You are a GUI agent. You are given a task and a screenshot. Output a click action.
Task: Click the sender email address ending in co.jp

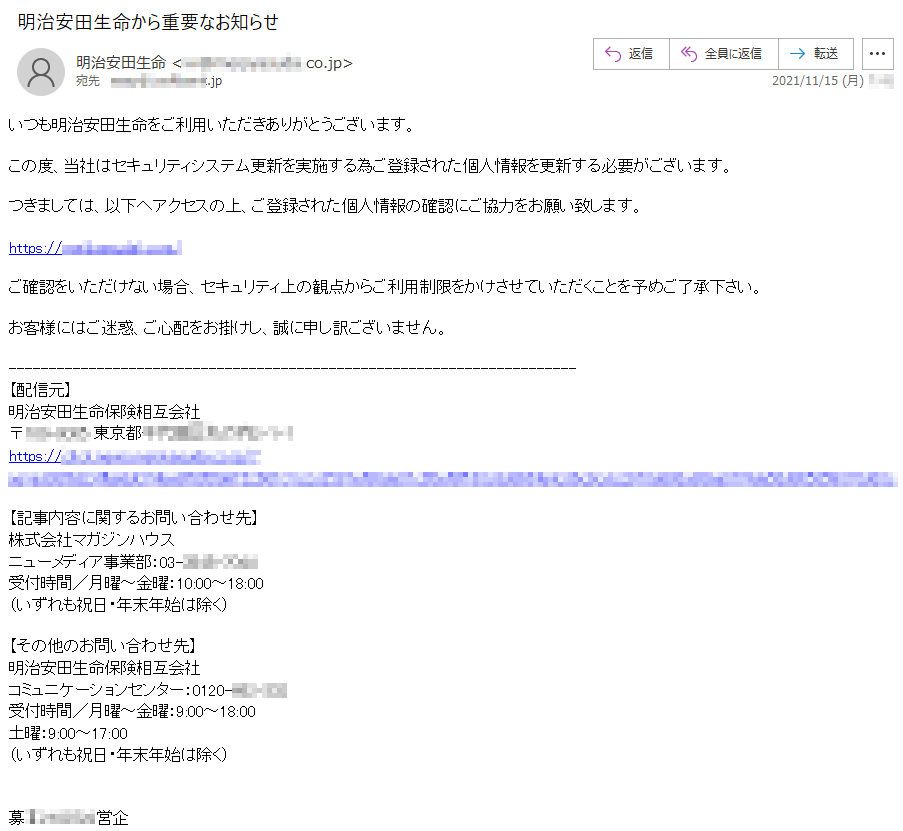coord(265,63)
